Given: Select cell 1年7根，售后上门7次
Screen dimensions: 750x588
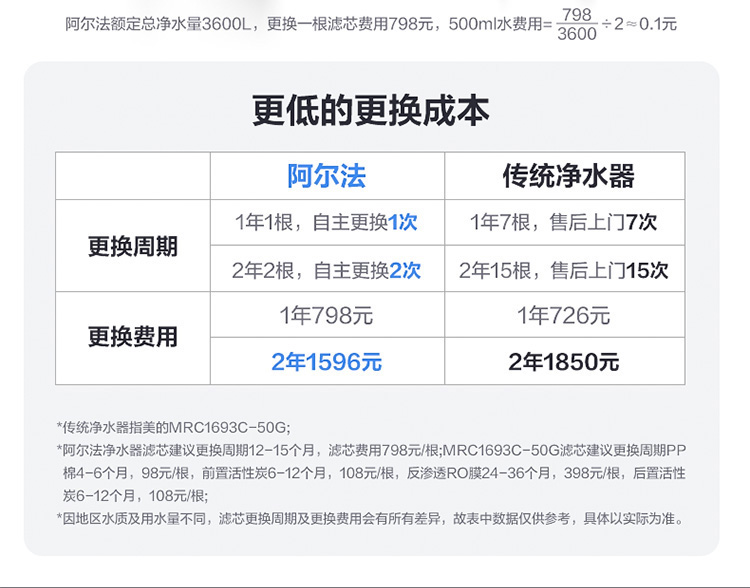Looking at the screenshot, I should (x=563, y=222).
